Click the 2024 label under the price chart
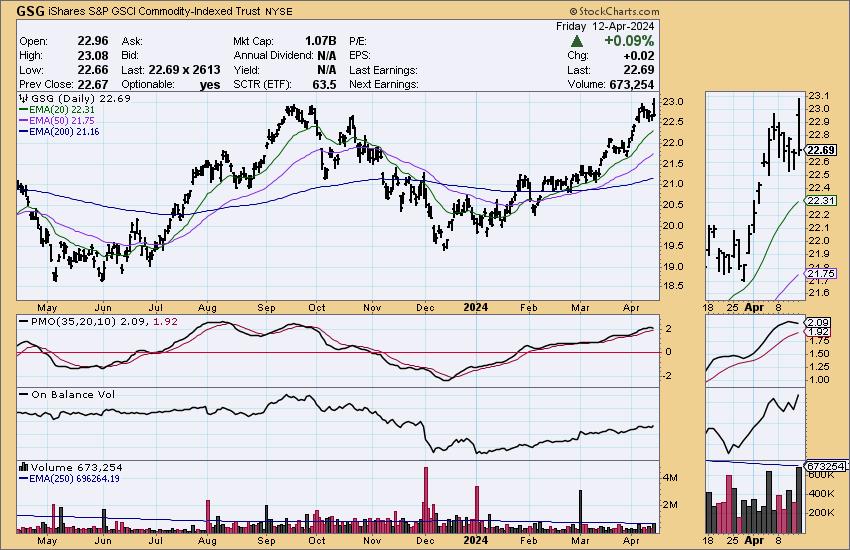Viewport: 850px width, 550px height. tap(475, 307)
